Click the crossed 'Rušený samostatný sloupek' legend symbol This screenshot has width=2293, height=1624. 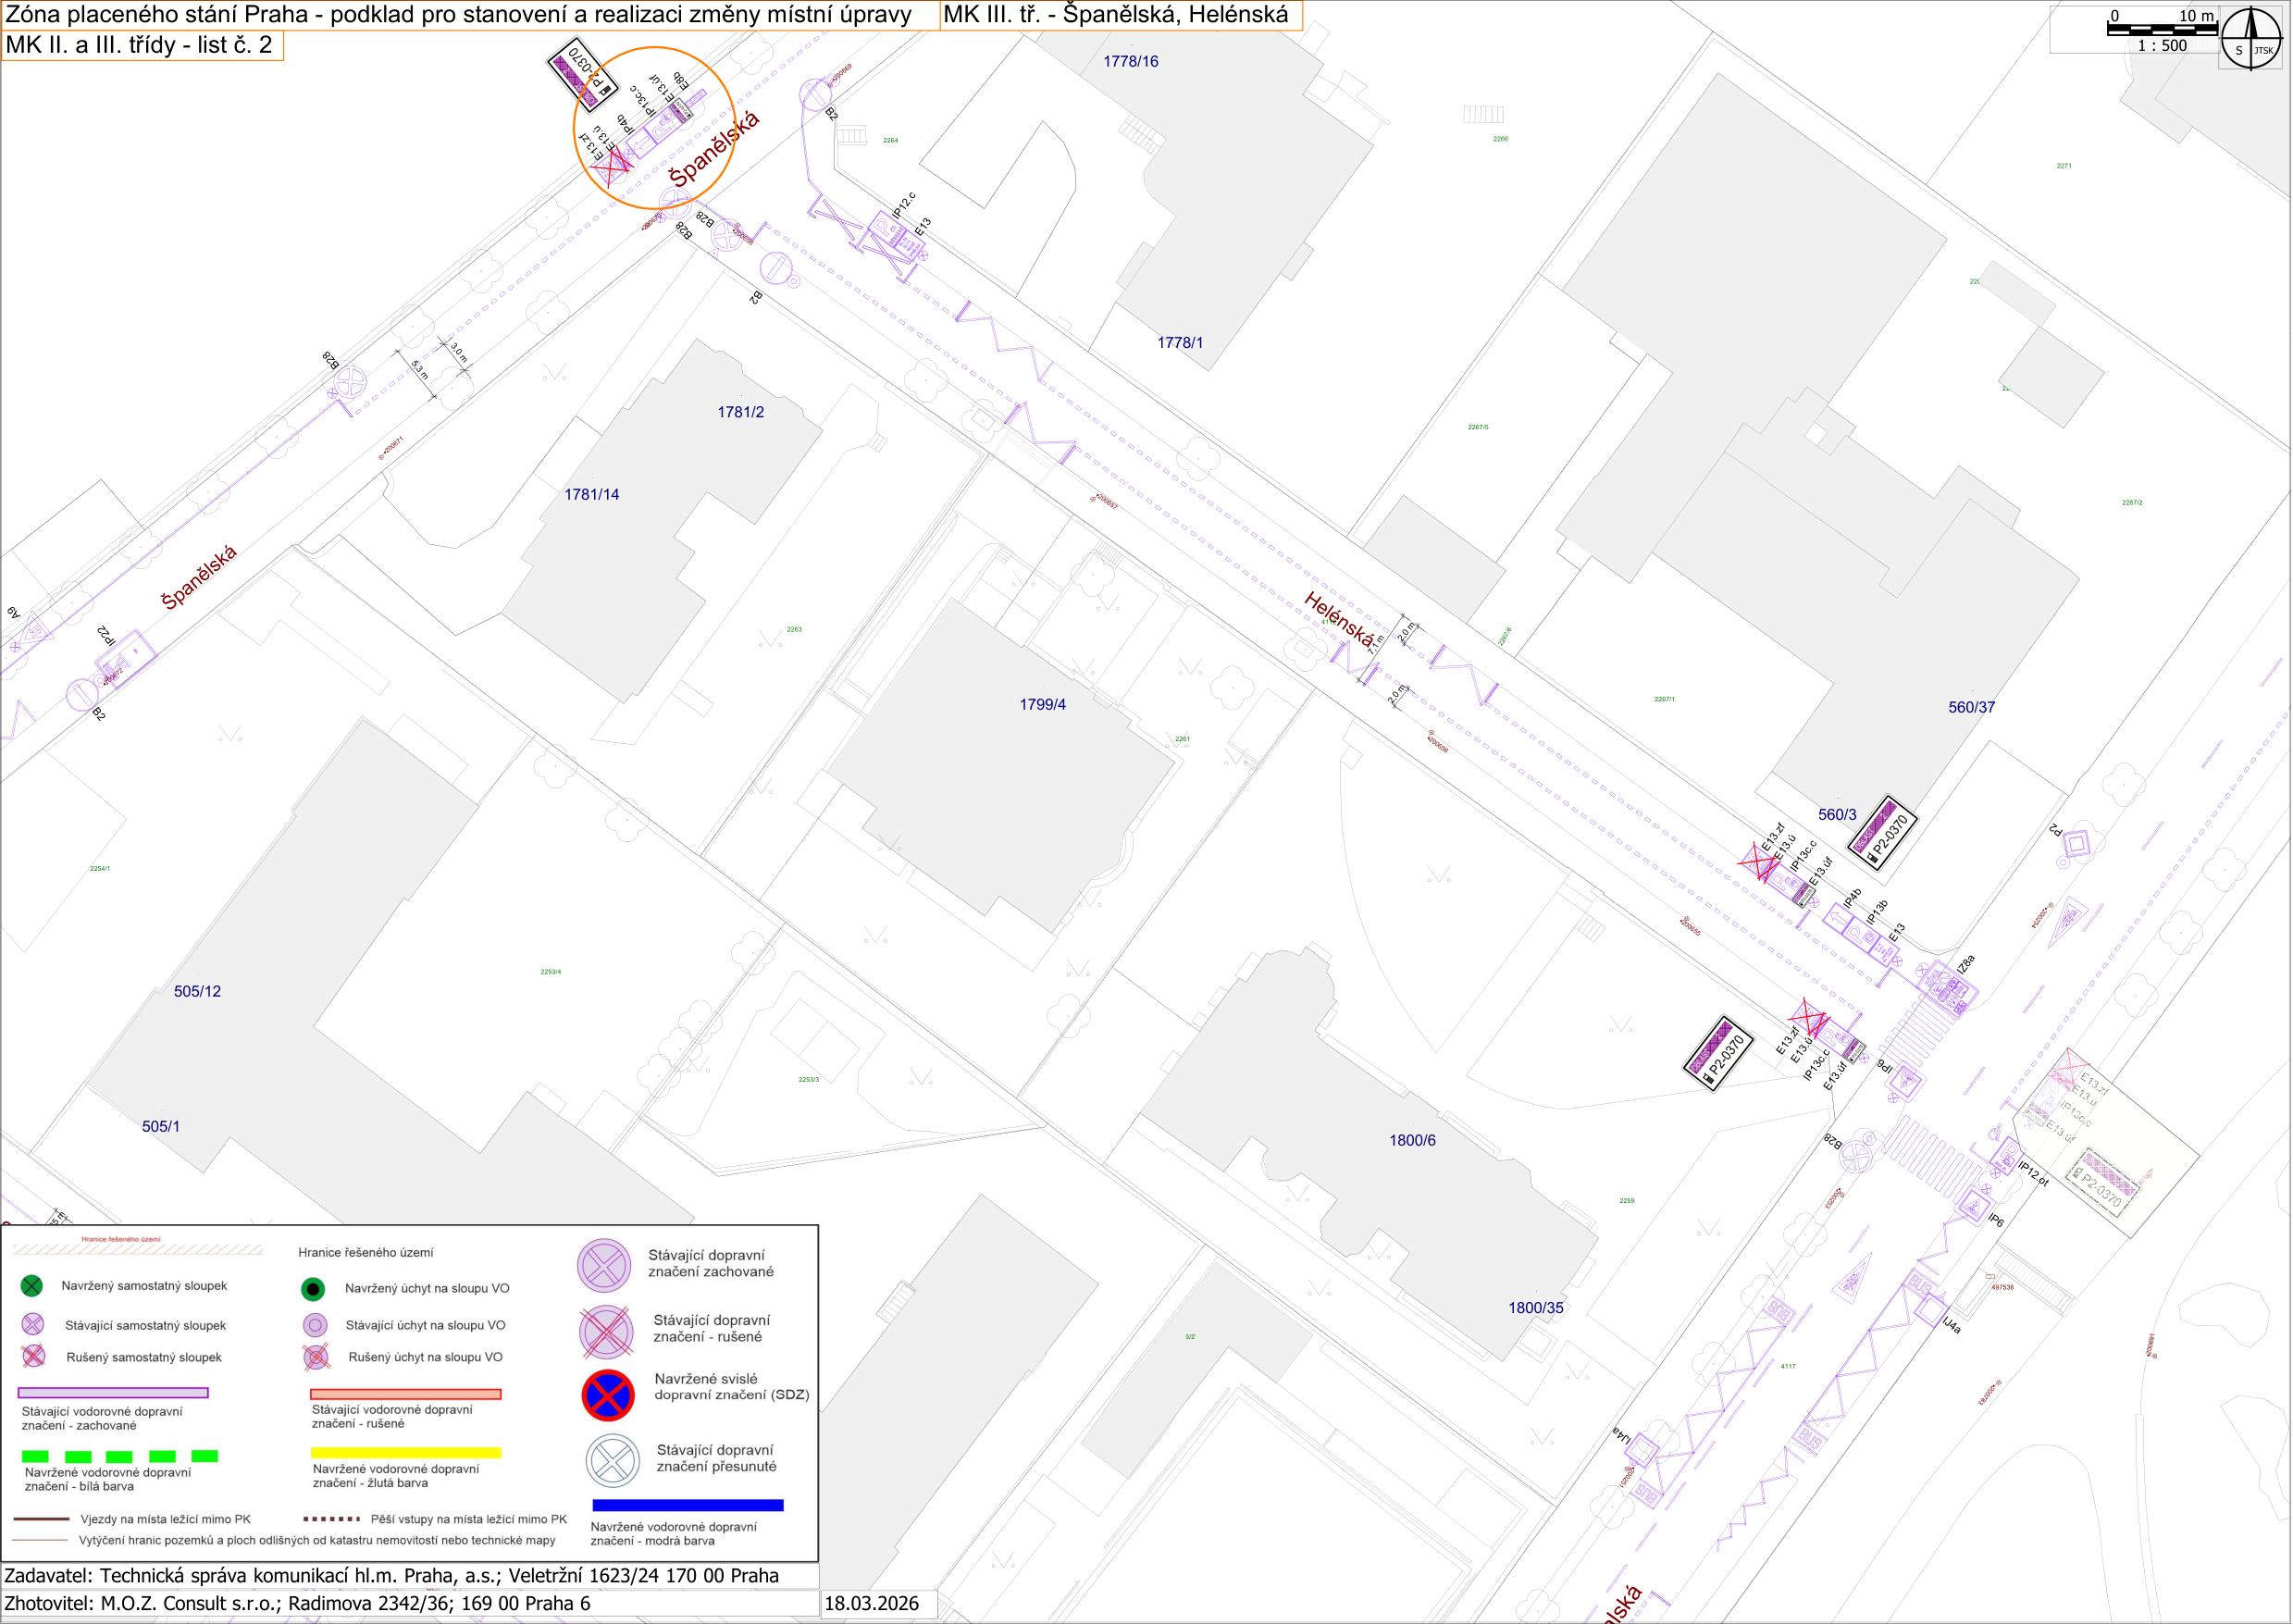[x=33, y=1356]
